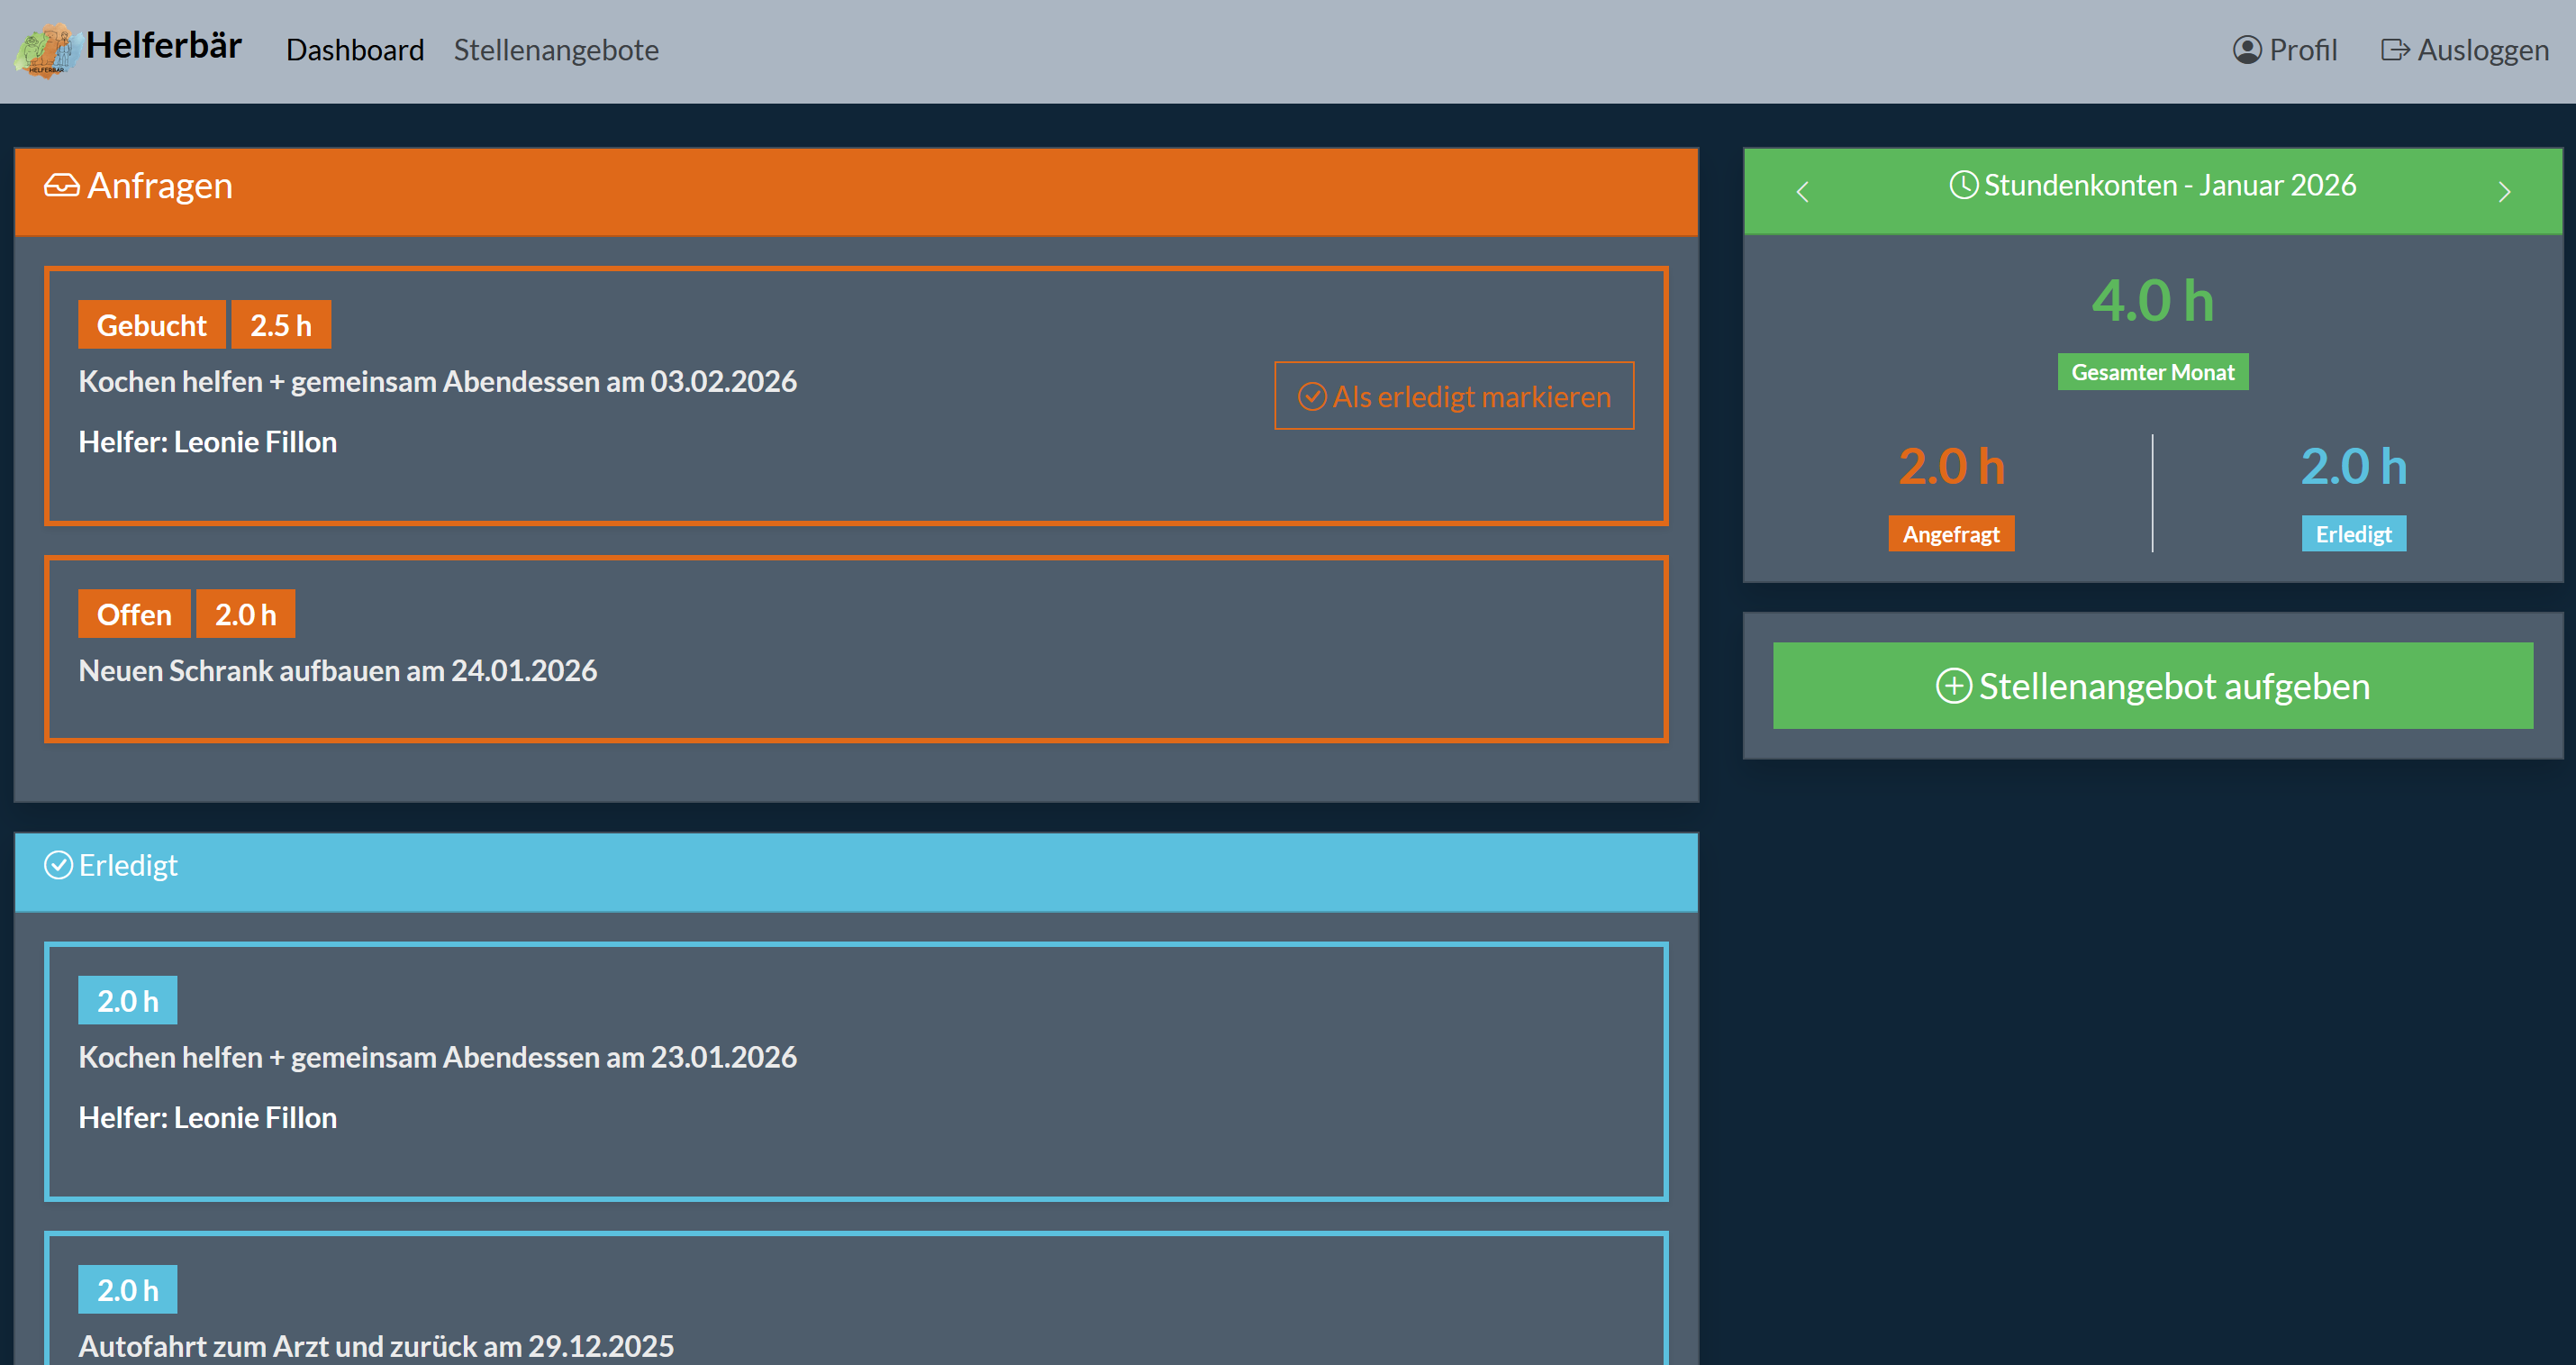Viewport: 2576px width, 1365px height.
Task: Click the Helferbär brand name
Action: (164, 45)
